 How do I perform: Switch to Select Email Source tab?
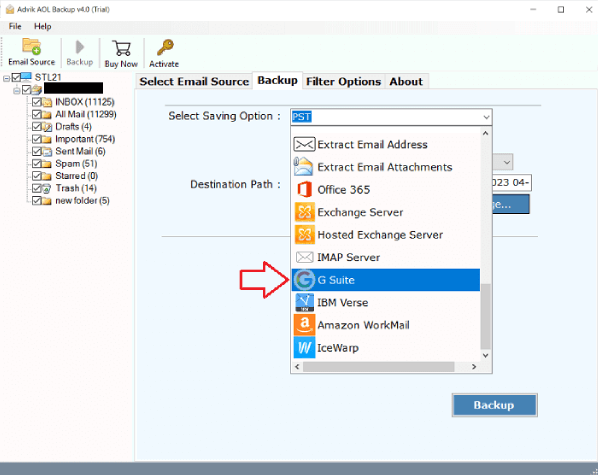(194, 81)
